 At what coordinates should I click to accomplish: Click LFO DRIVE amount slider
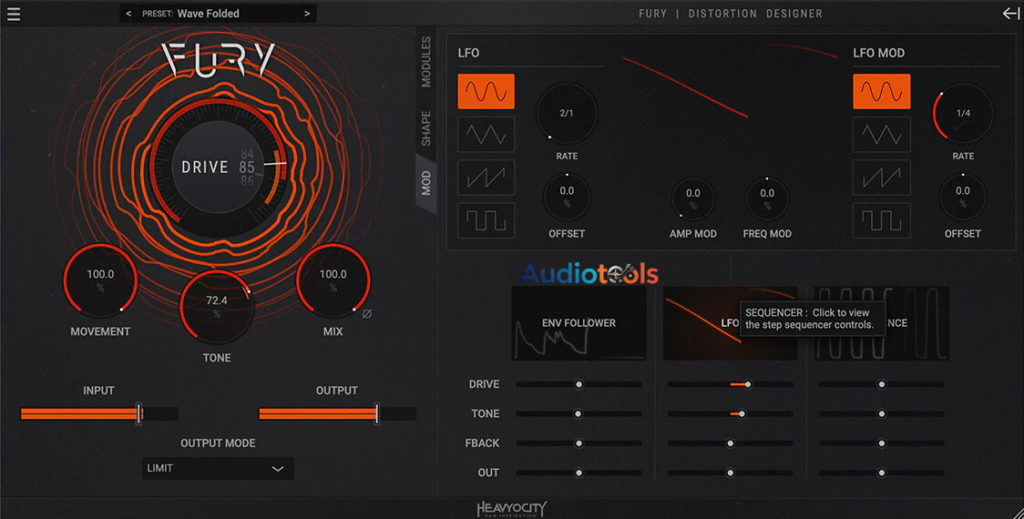pyautogui.click(x=730, y=385)
